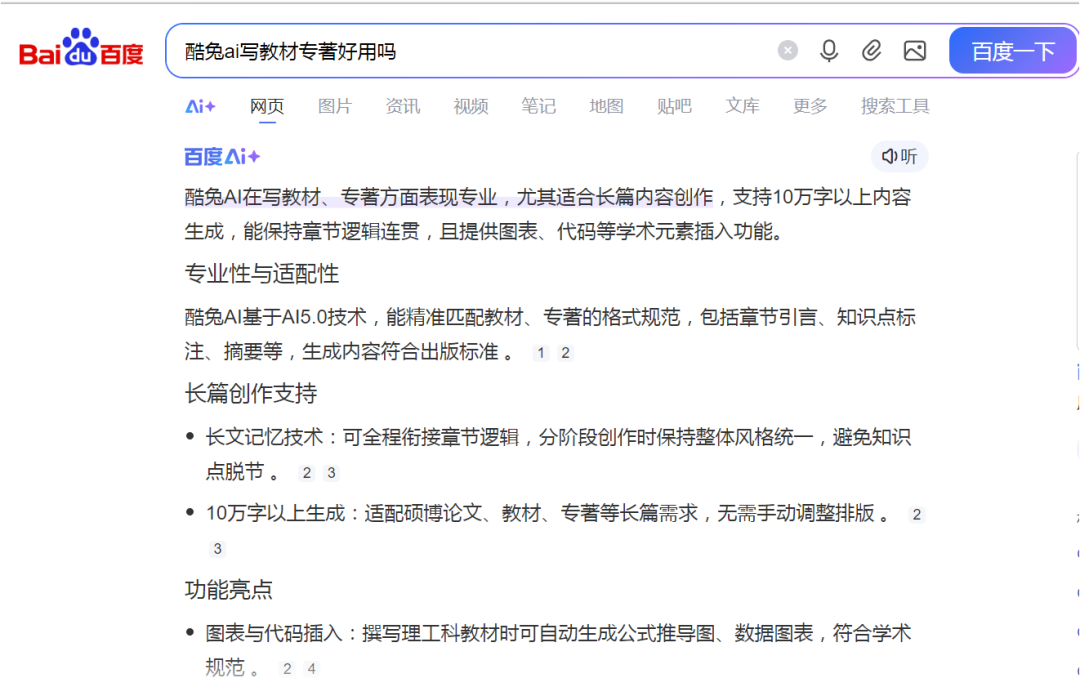Open citation 3 below 10万字以上生成 line

point(218,549)
